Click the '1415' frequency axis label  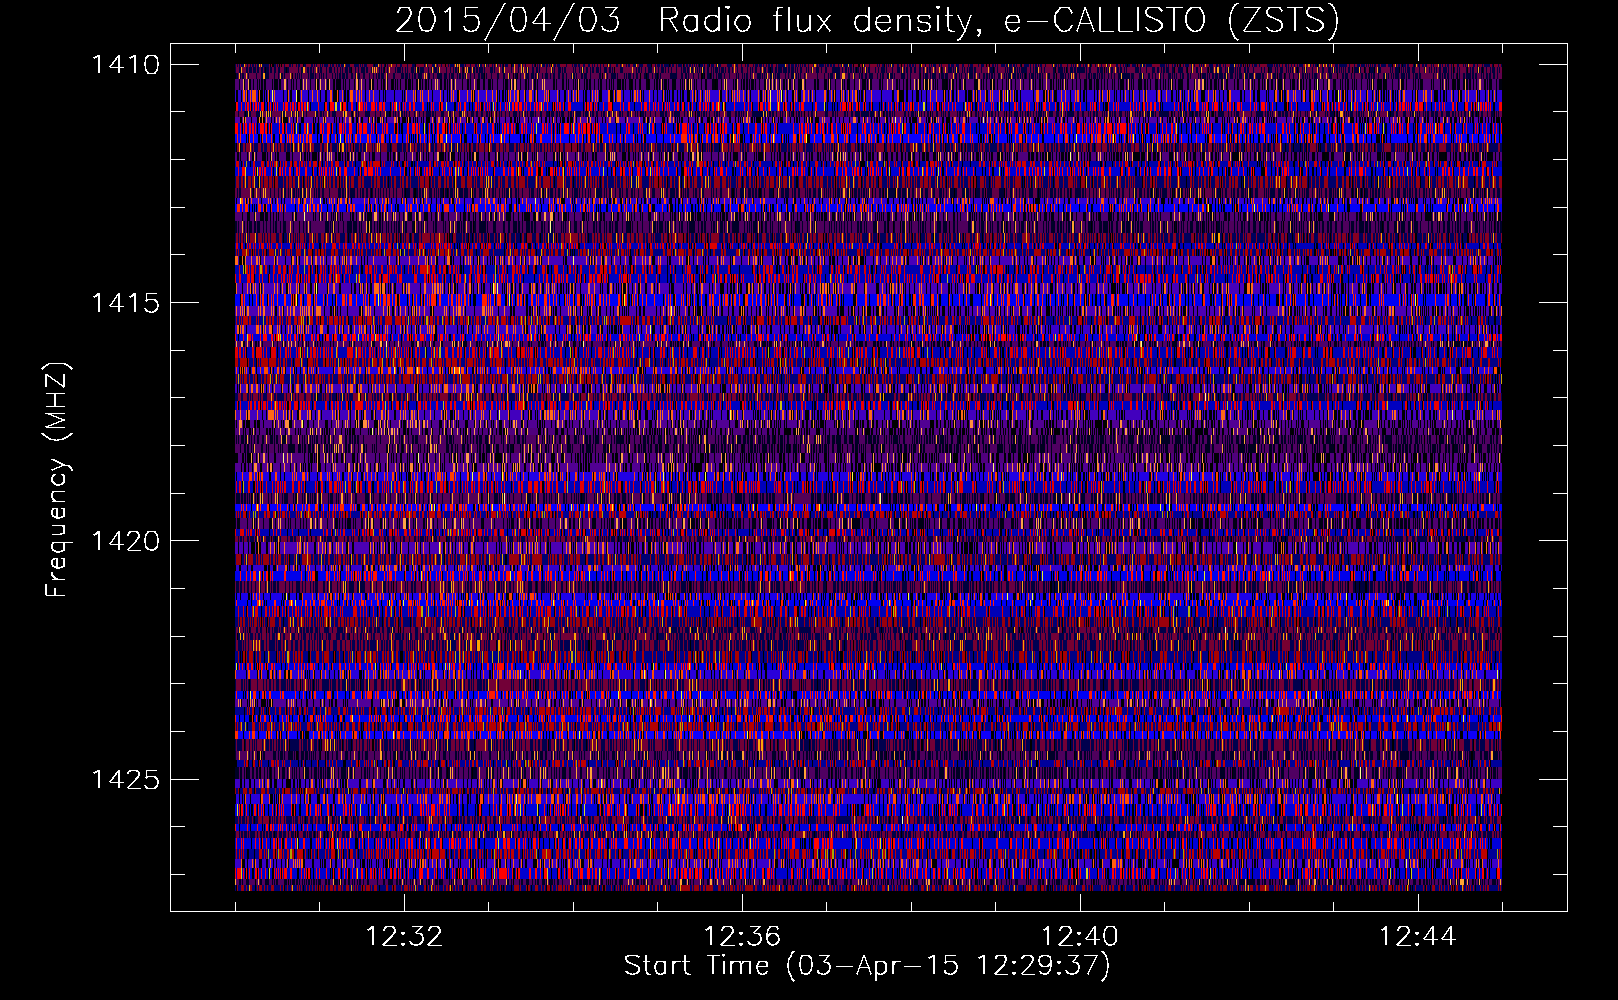pos(125,303)
